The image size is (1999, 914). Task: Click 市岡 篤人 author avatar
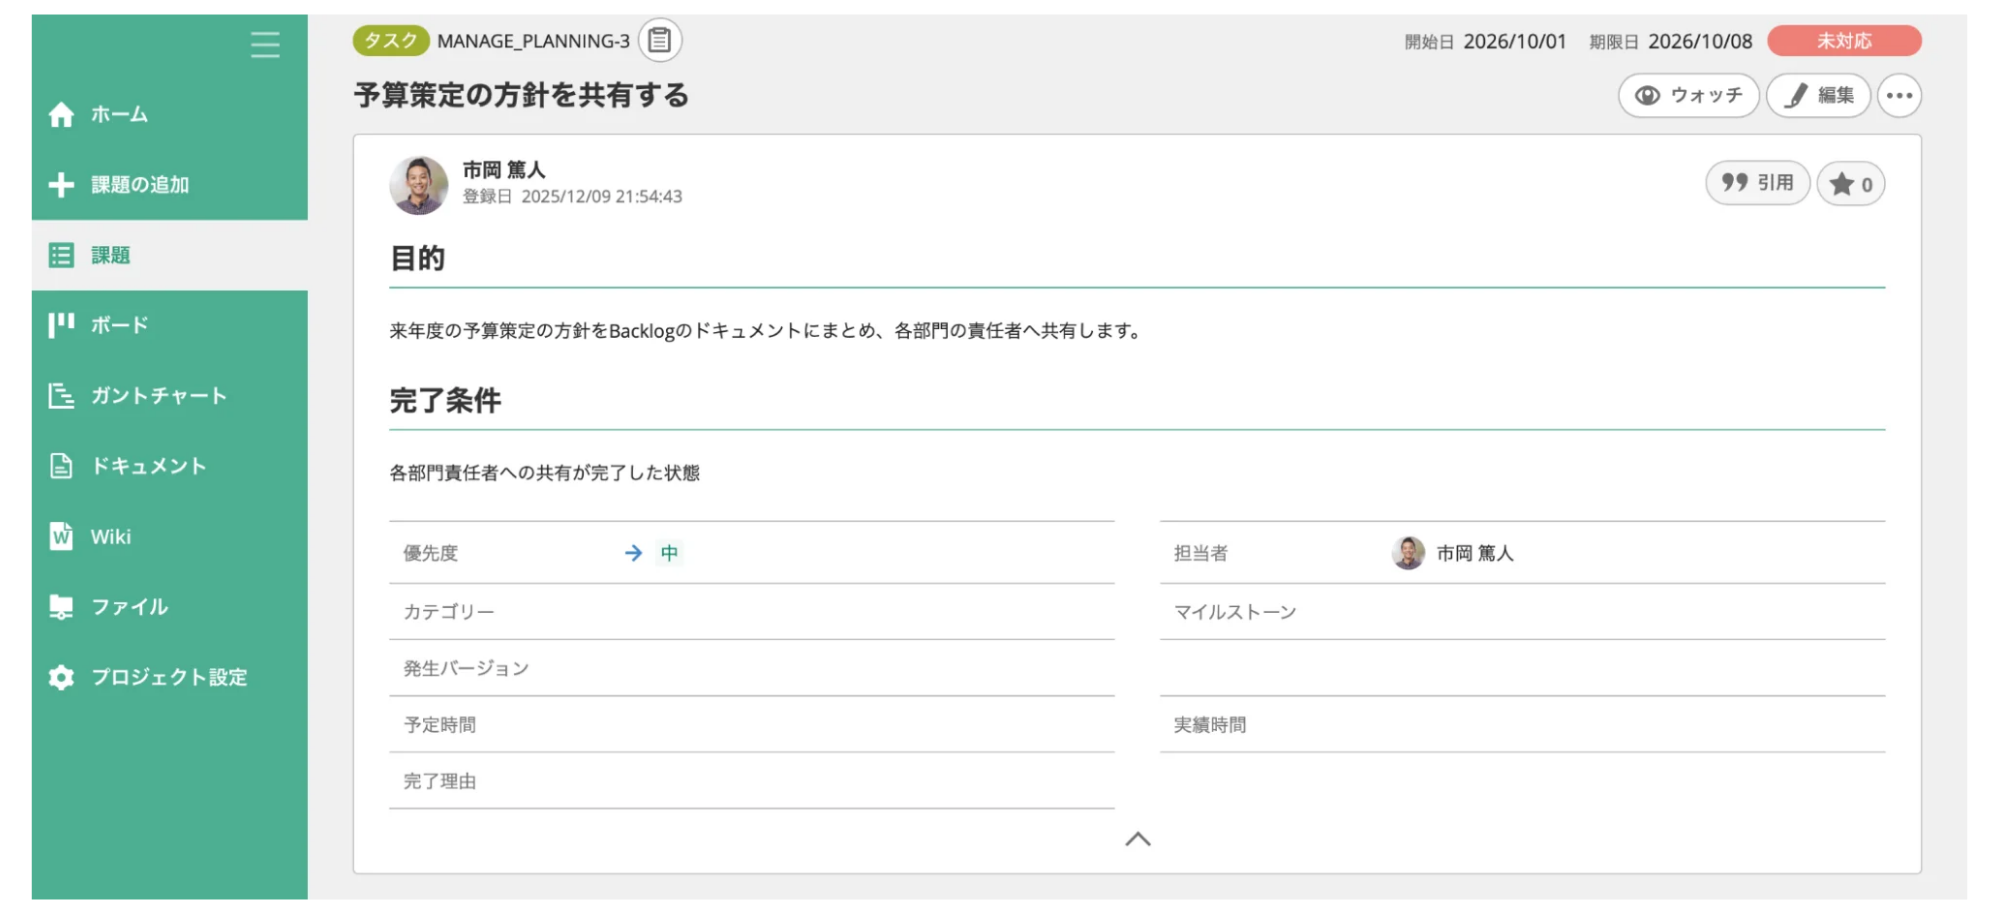pyautogui.click(x=418, y=185)
